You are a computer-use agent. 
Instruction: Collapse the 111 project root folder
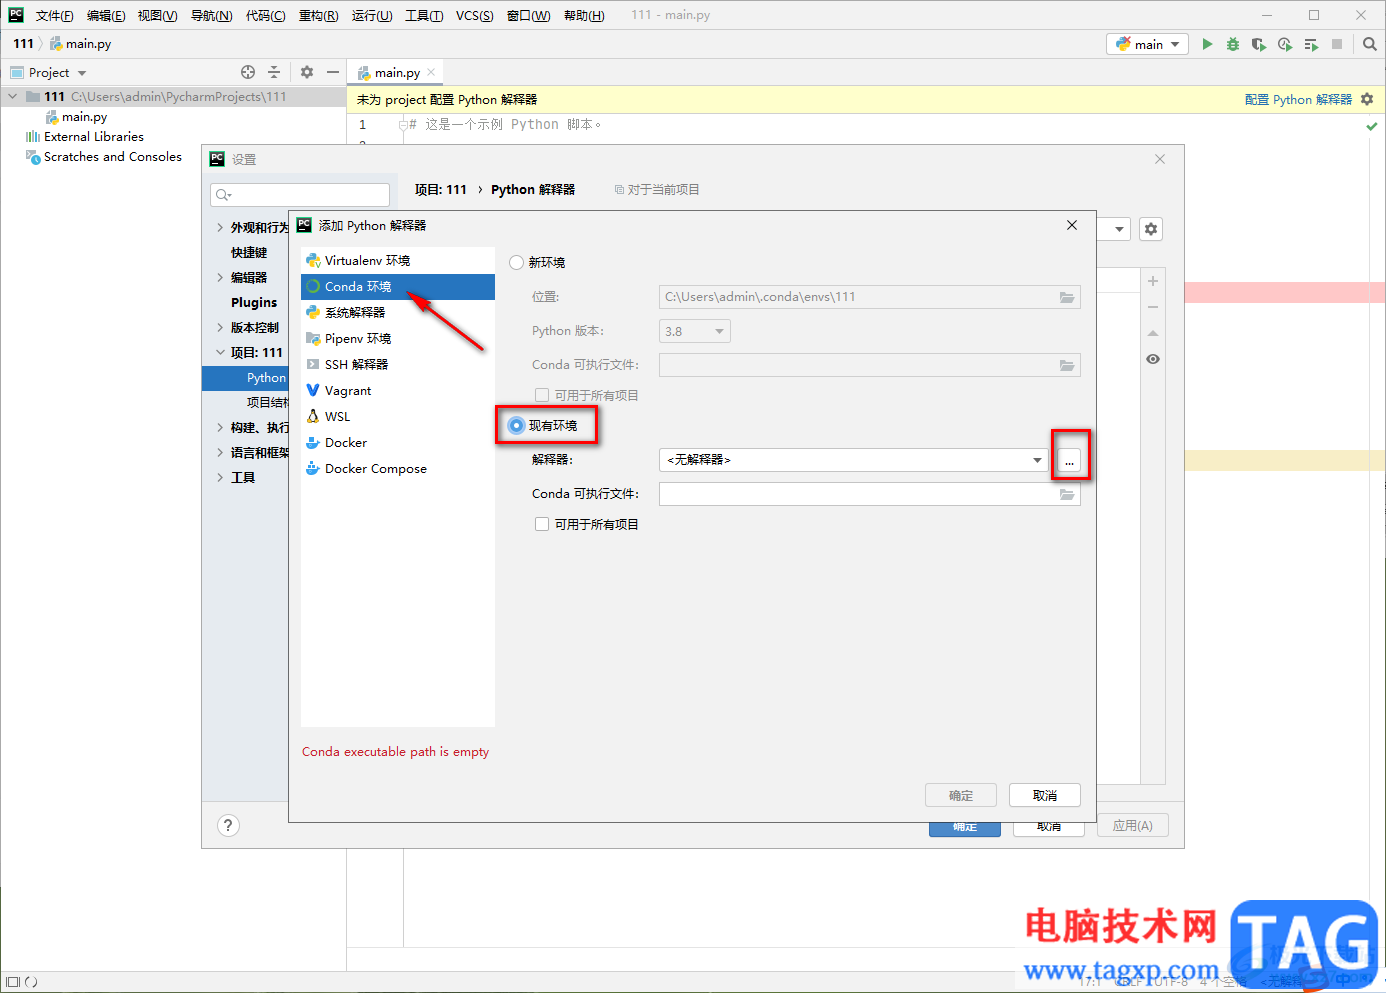[13, 97]
